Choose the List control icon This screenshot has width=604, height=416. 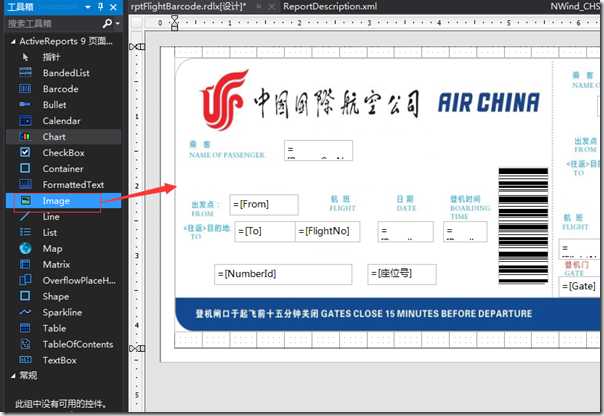click(x=25, y=232)
